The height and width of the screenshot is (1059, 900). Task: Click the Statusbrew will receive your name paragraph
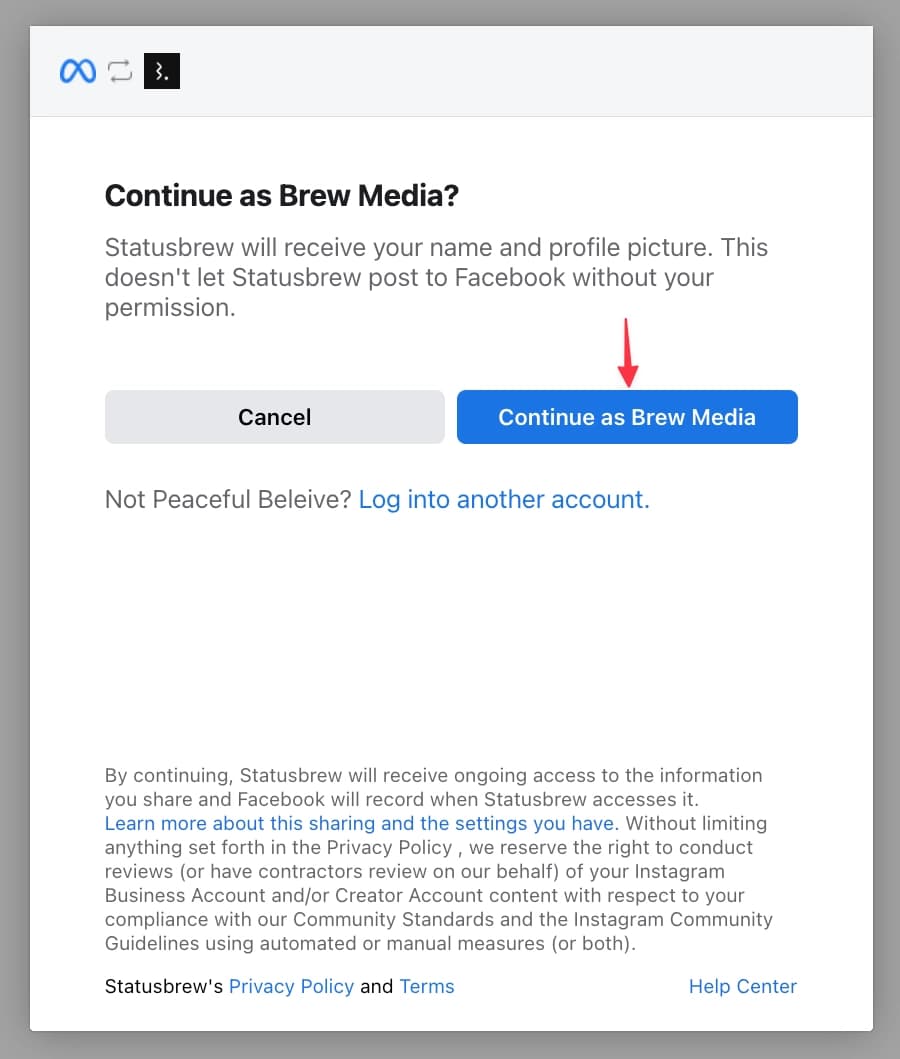(436, 278)
